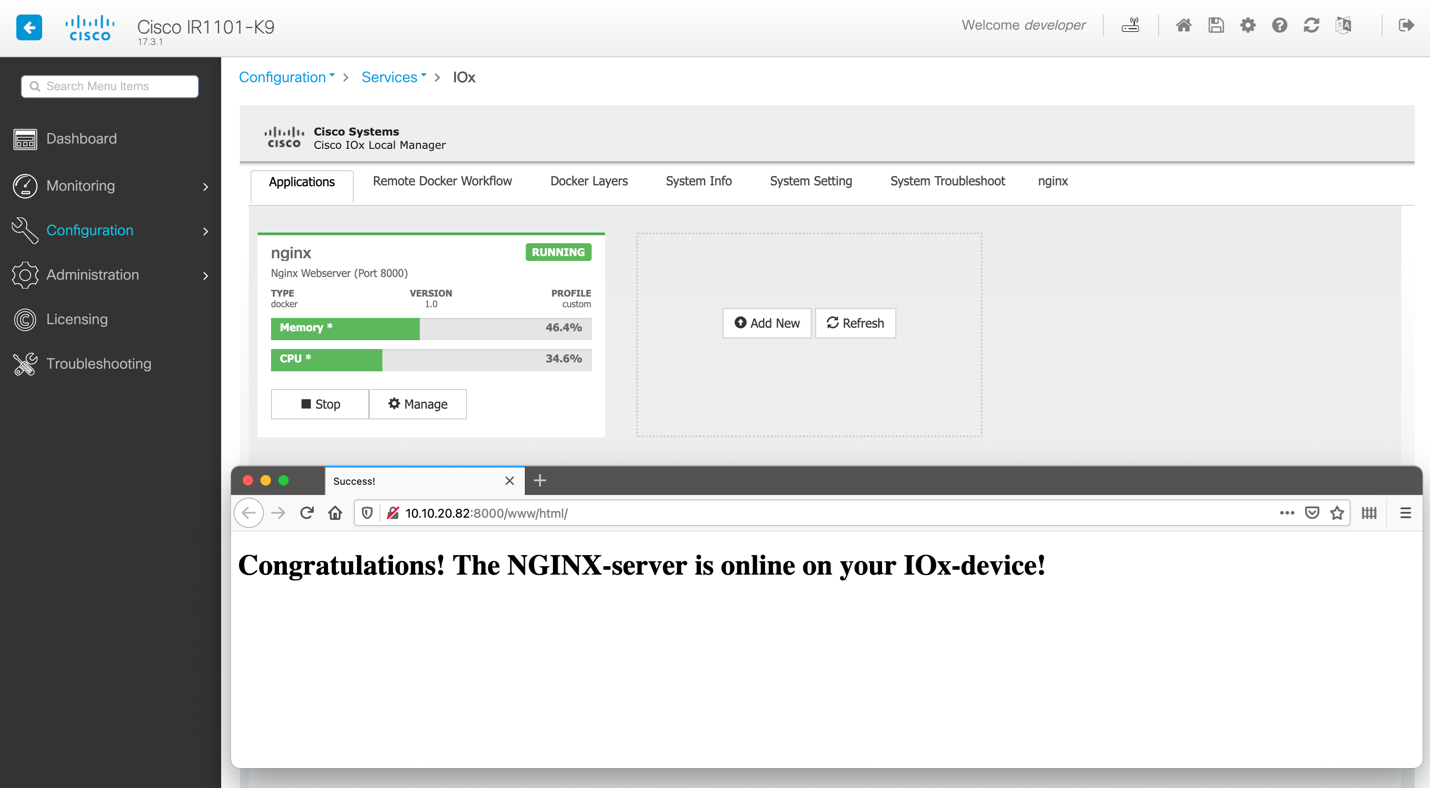
Task: Click the logout icon at top right
Action: tap(1406, 26)
